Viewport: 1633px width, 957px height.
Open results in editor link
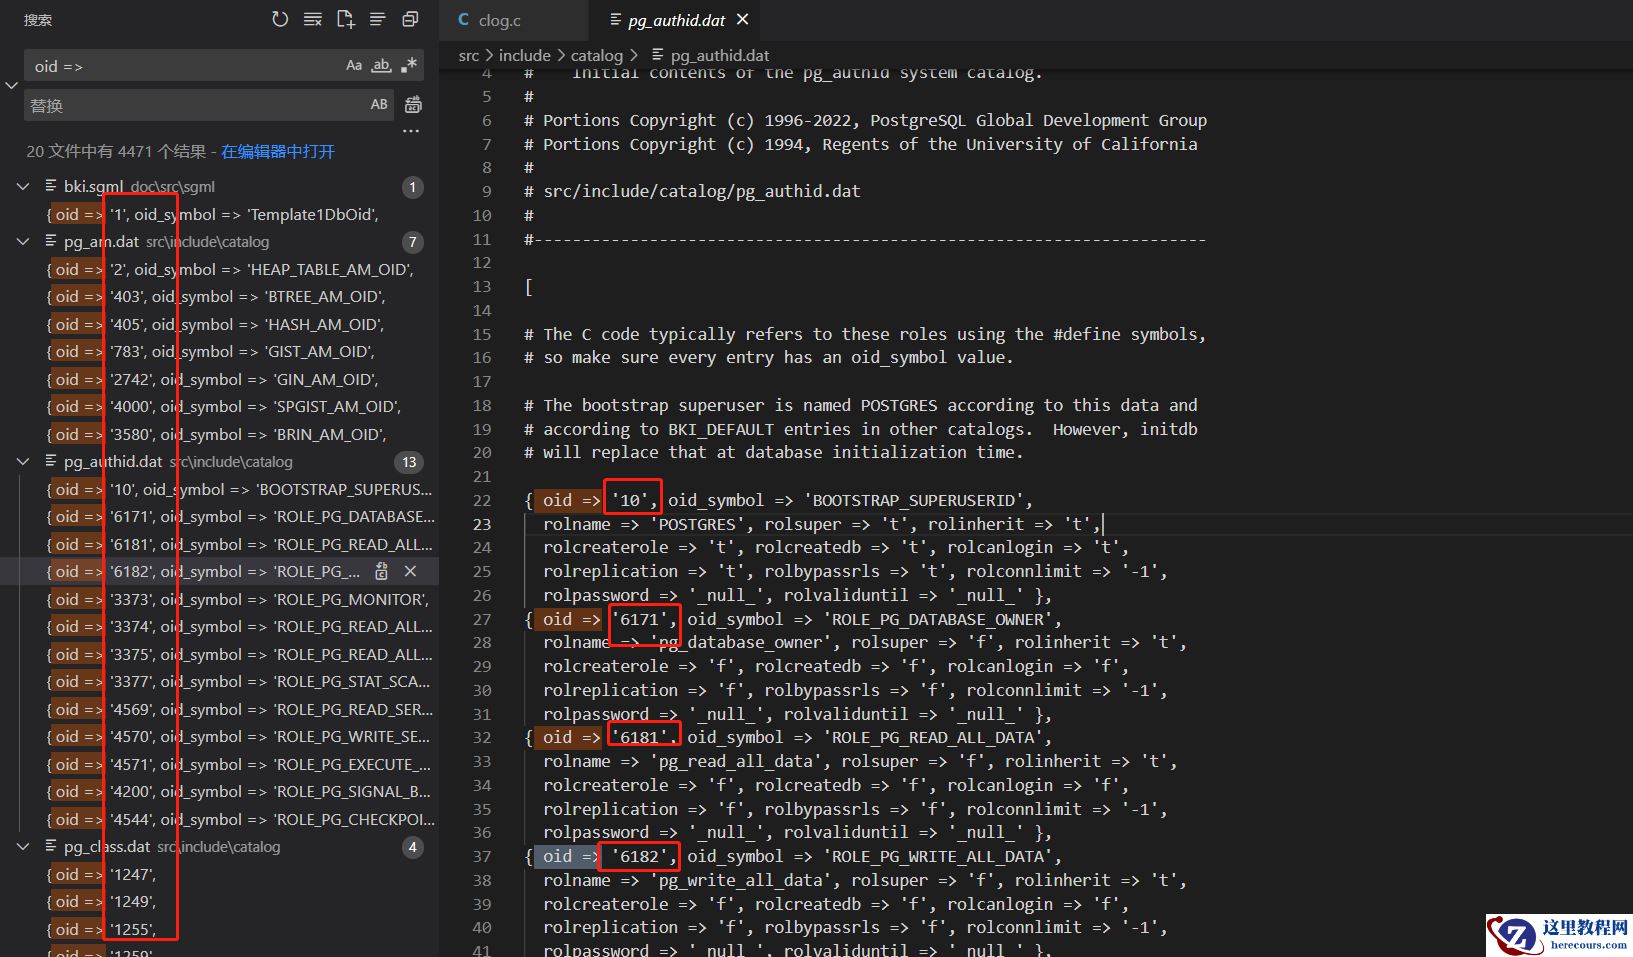pos(278,152)
